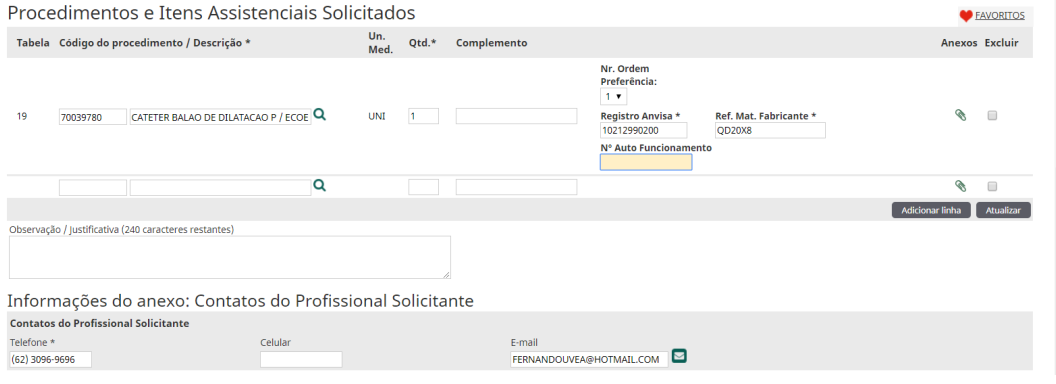The height and width of the screenshot is (384, 1056).
Task: Click the Anexos column header
Action: coord(959,42)
